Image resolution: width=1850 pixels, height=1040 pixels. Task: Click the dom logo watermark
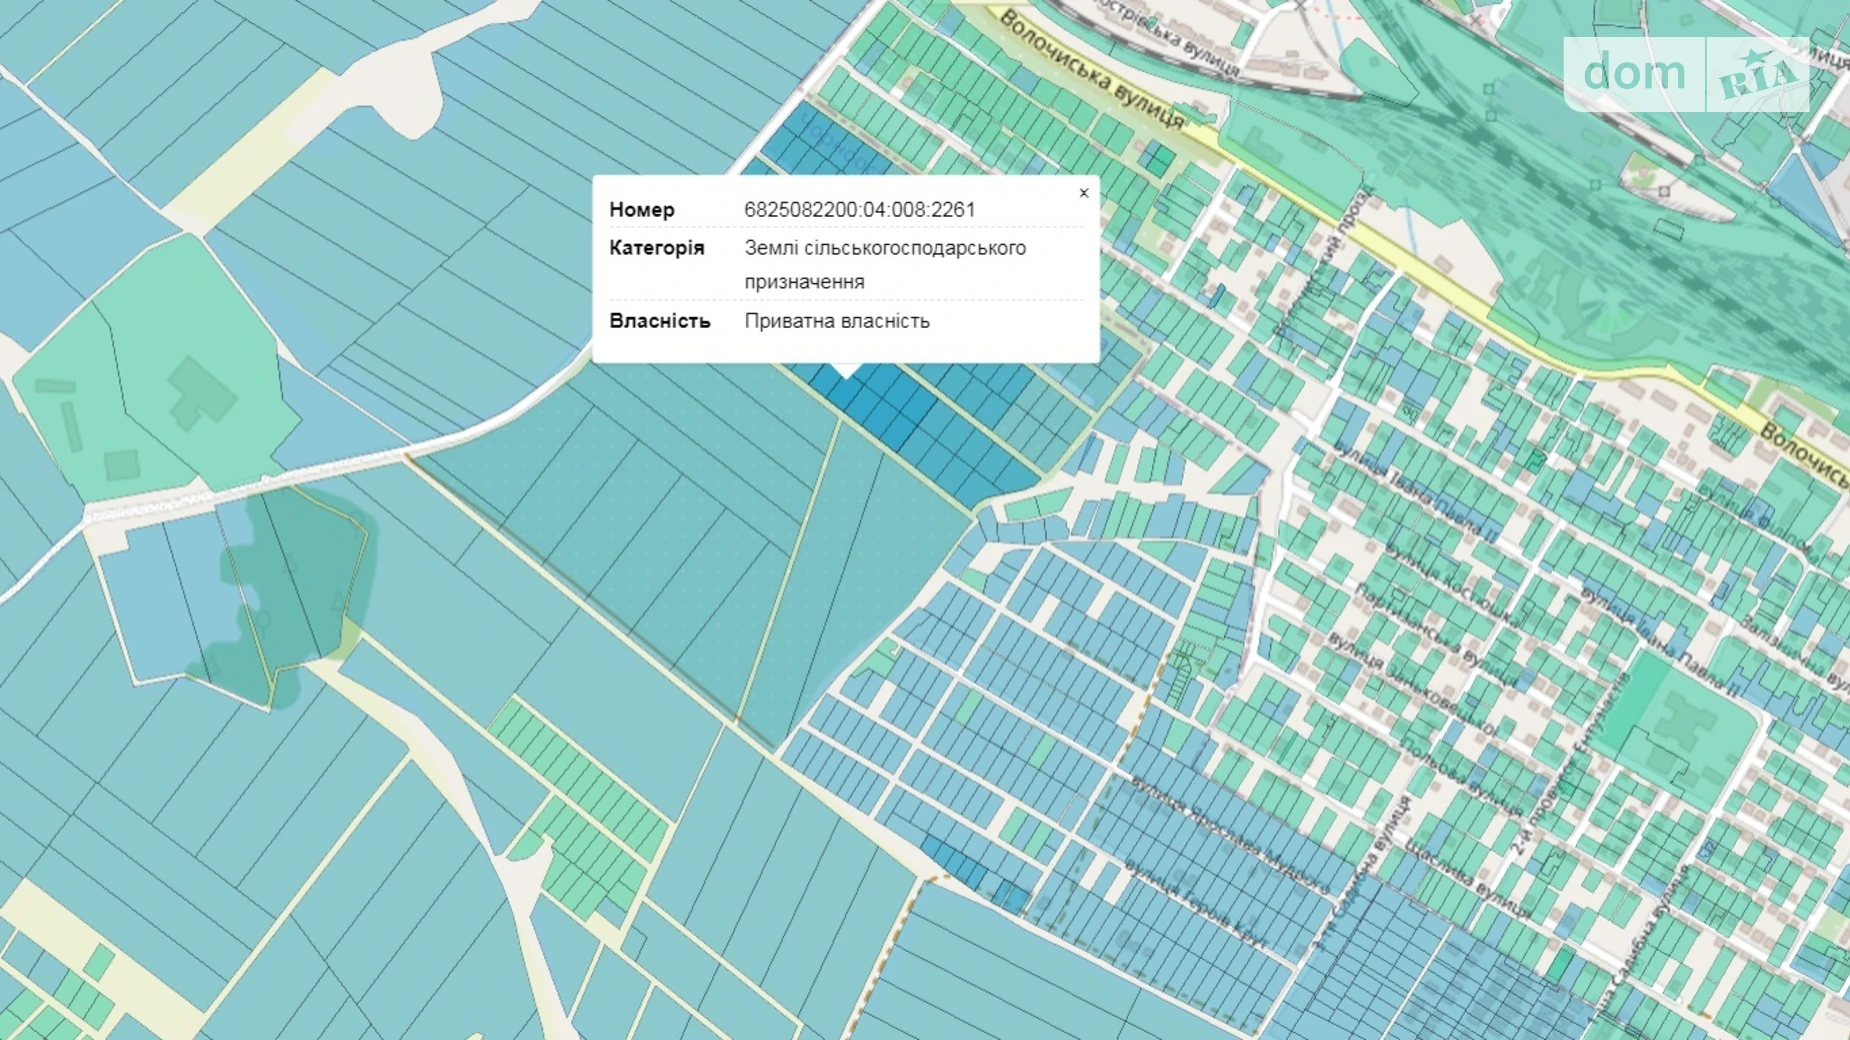point(1633,74)
